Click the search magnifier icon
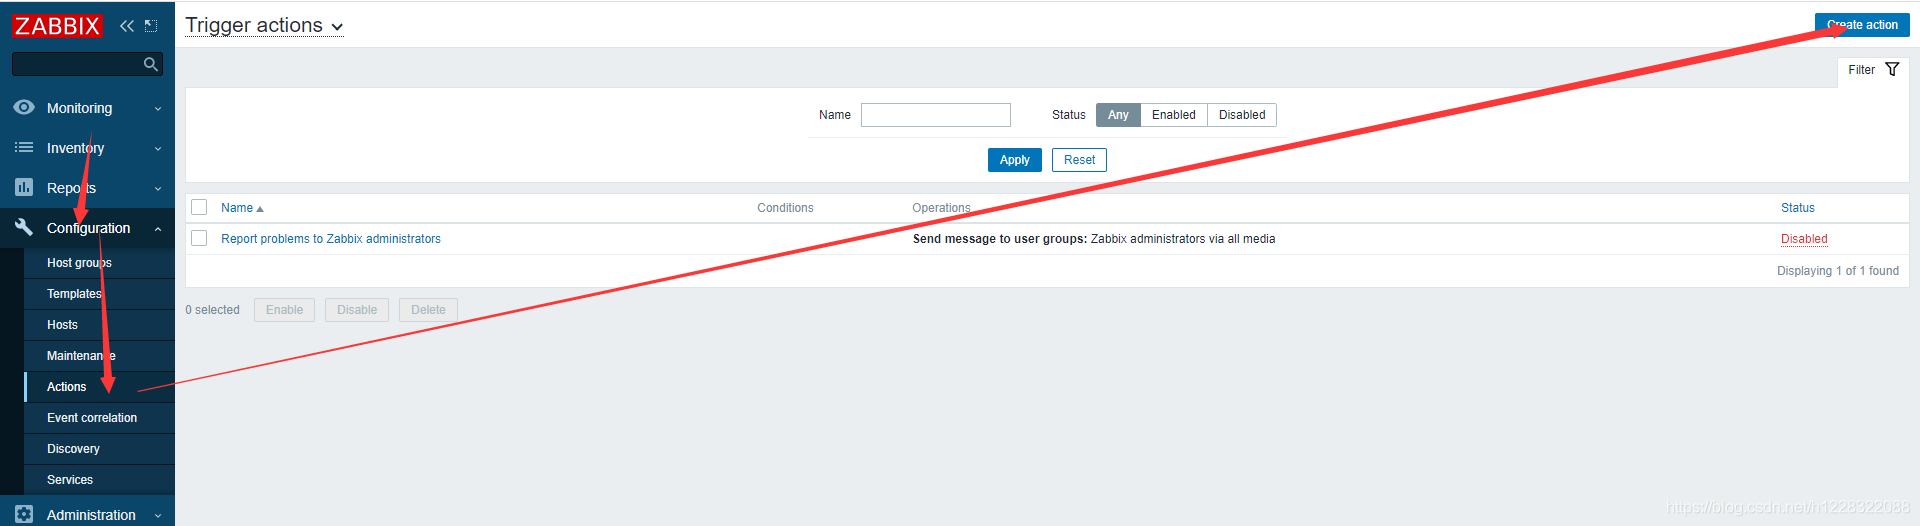 tap(151, 64)
